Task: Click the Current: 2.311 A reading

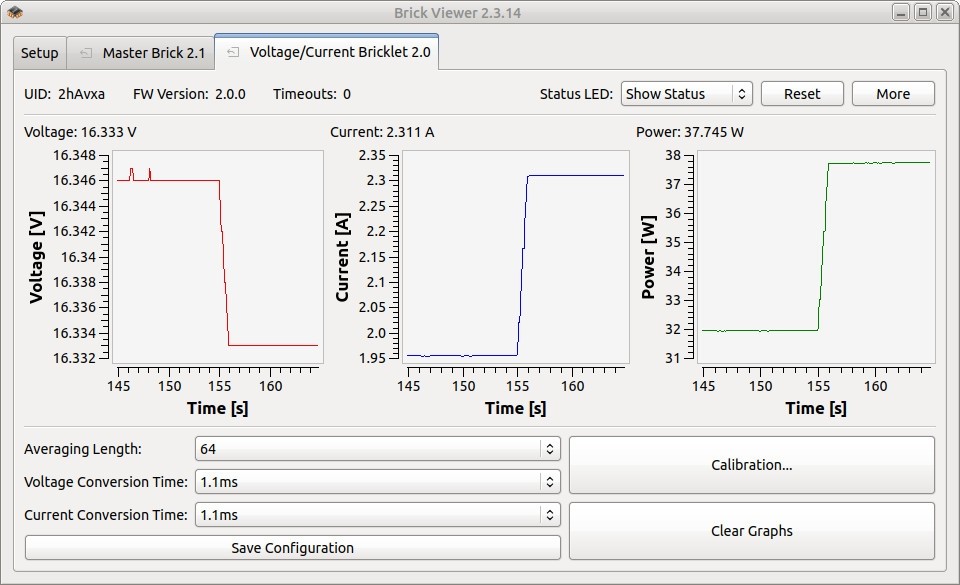Action: [x=382, y=132]
